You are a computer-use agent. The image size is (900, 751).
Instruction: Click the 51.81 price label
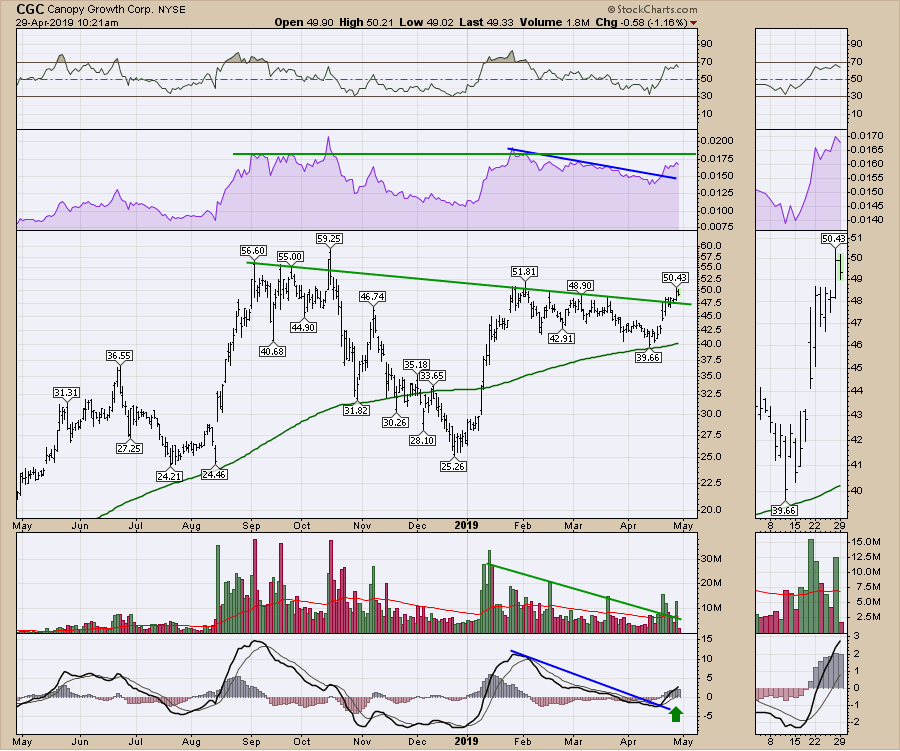524,271
